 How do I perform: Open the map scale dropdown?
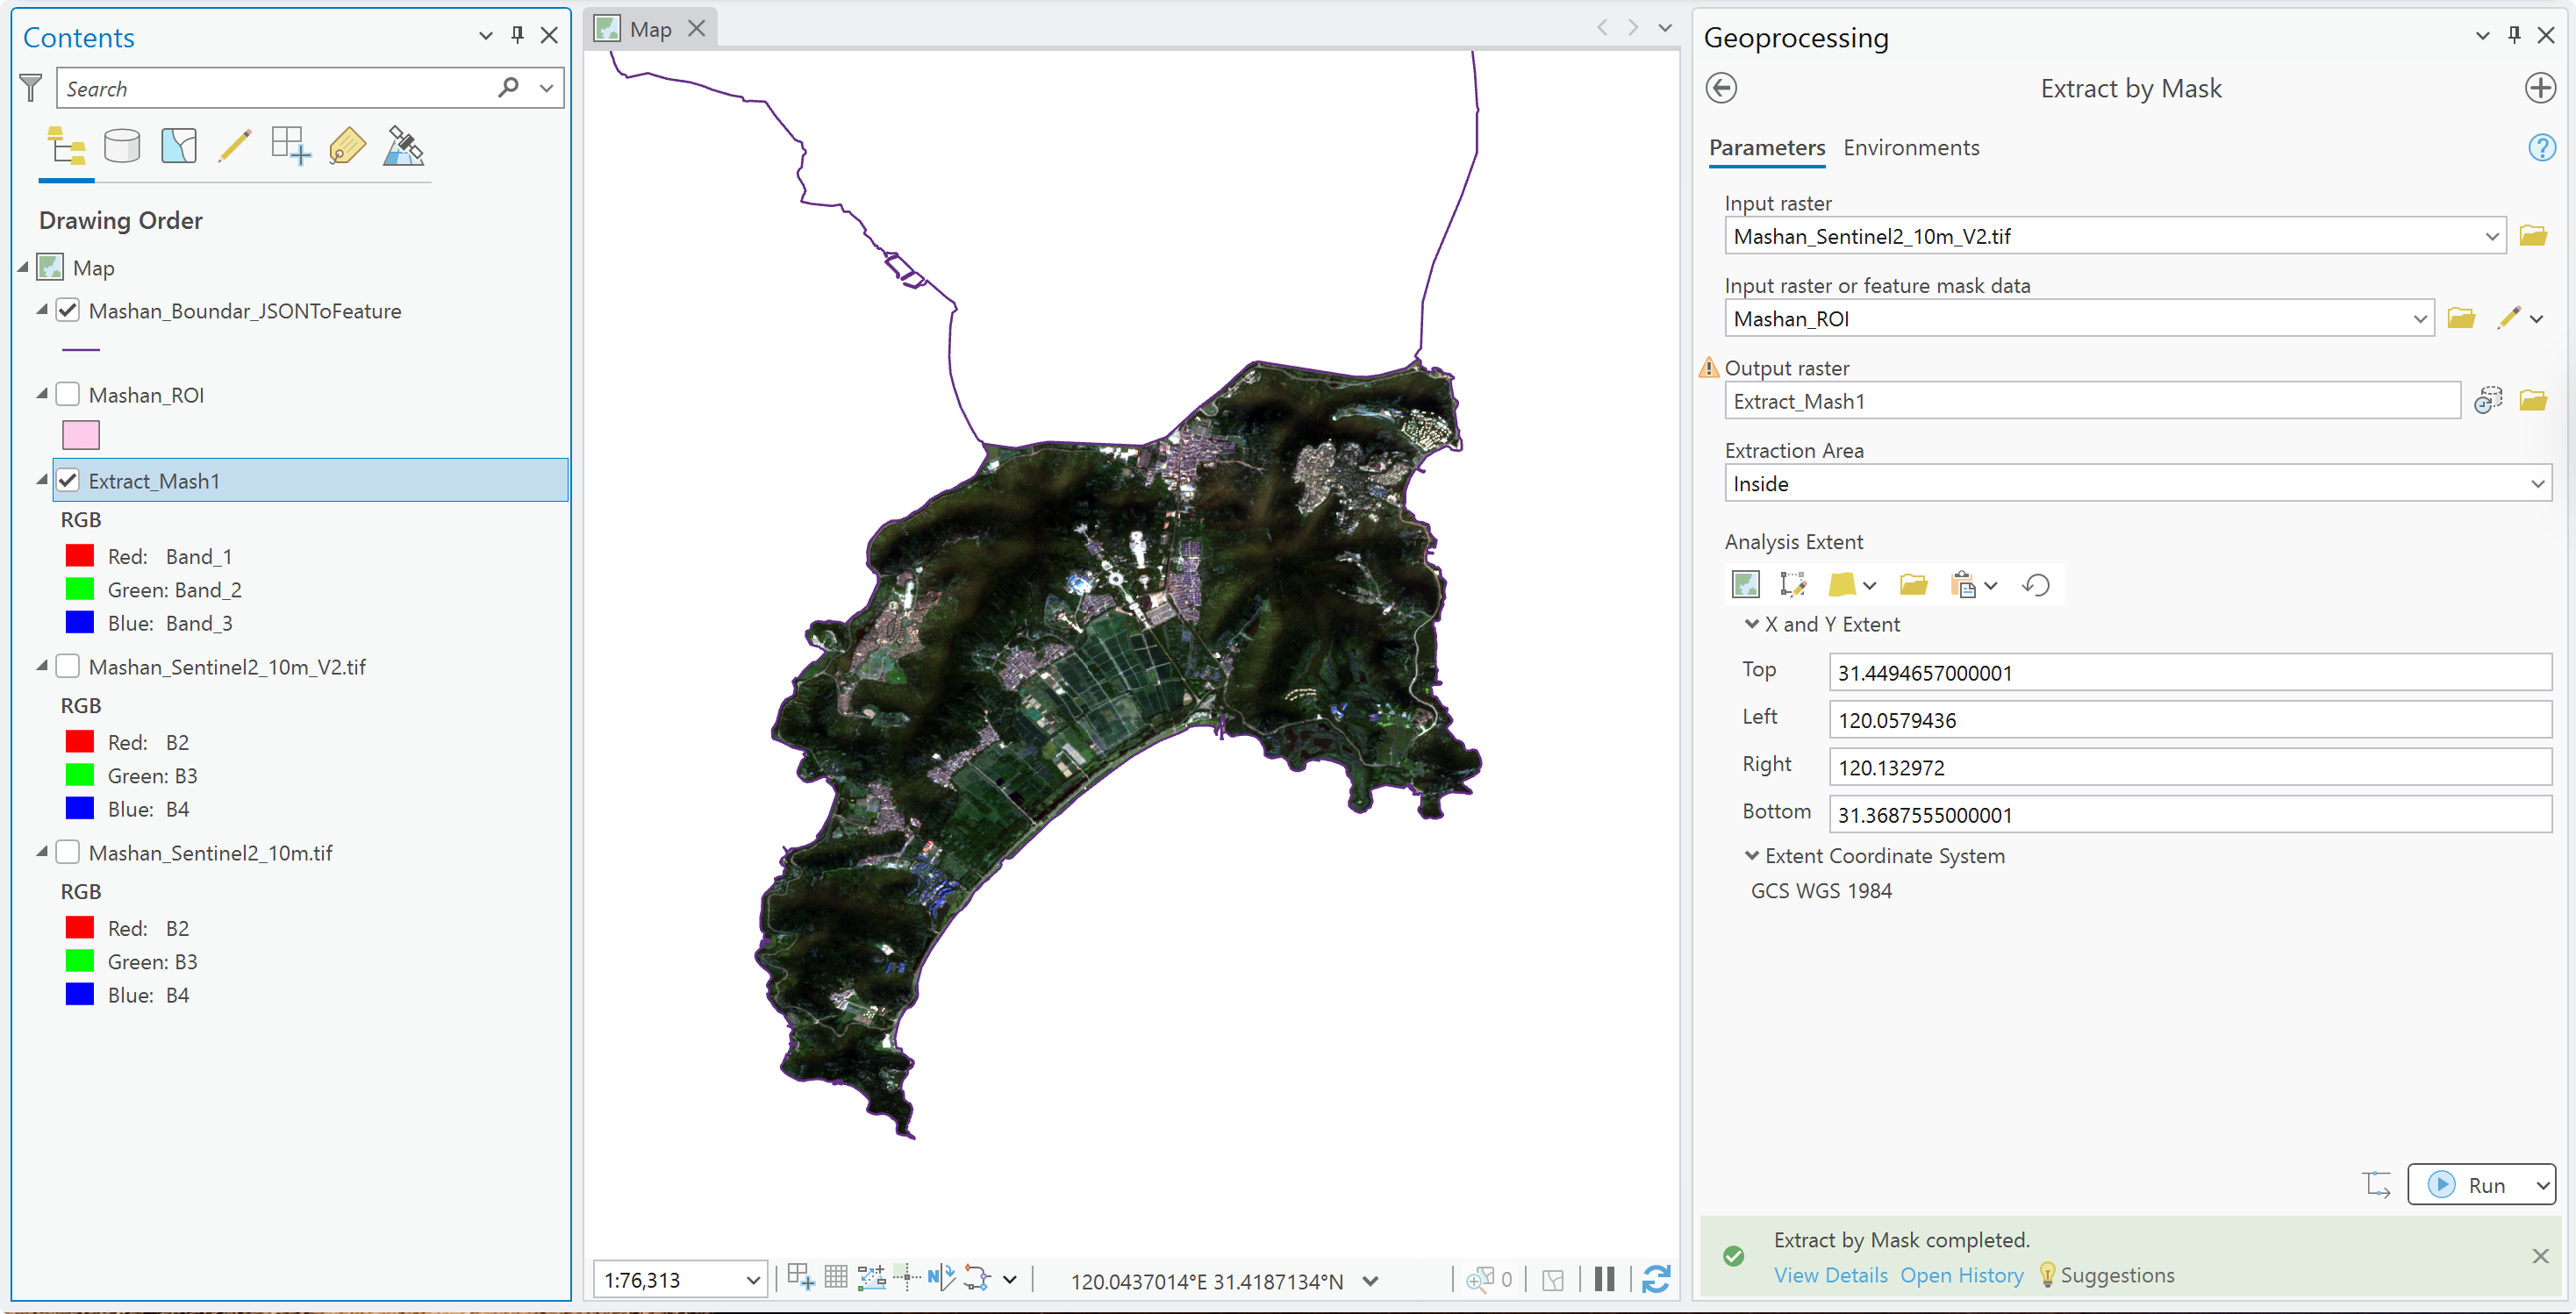[753, 1280]
